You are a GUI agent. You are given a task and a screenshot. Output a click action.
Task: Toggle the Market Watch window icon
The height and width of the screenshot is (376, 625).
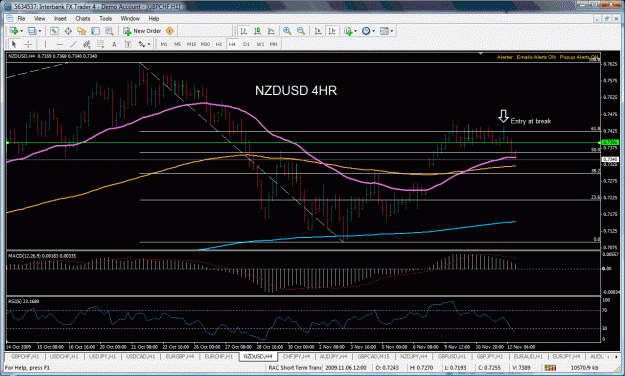click(x=54, y=31)
